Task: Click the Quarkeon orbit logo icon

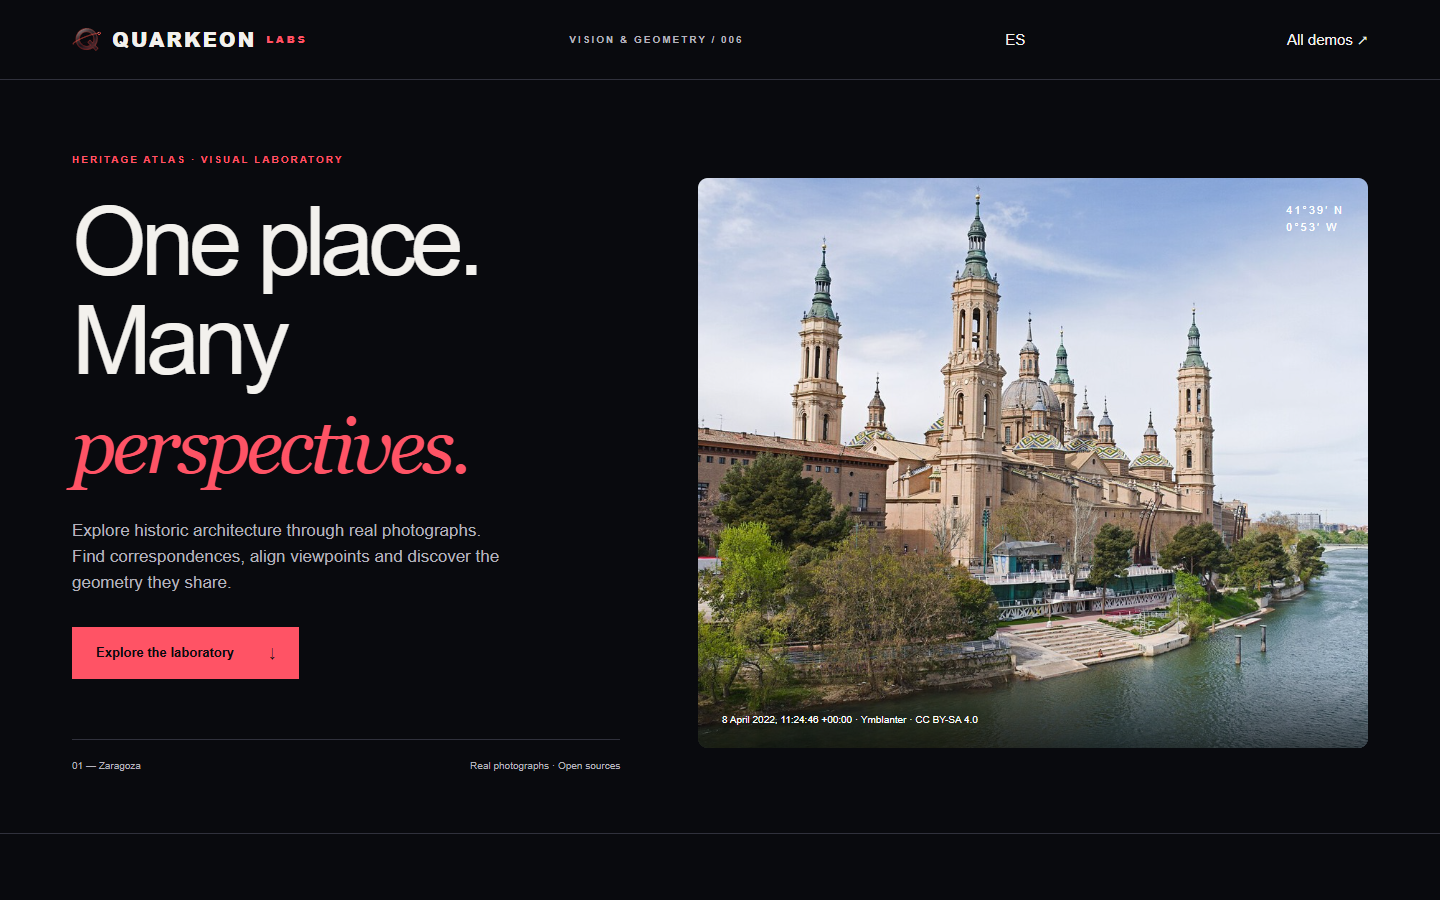Action: coord(87,39)
